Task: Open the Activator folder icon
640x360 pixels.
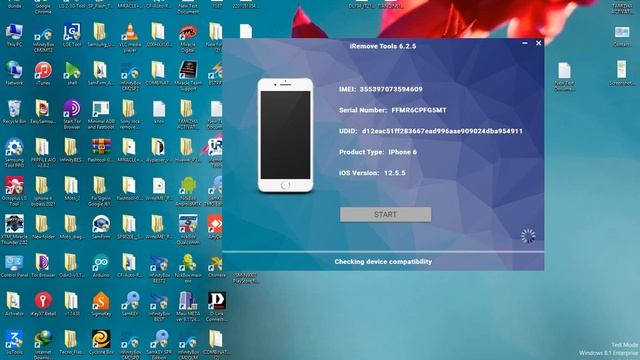Action: 14,304
